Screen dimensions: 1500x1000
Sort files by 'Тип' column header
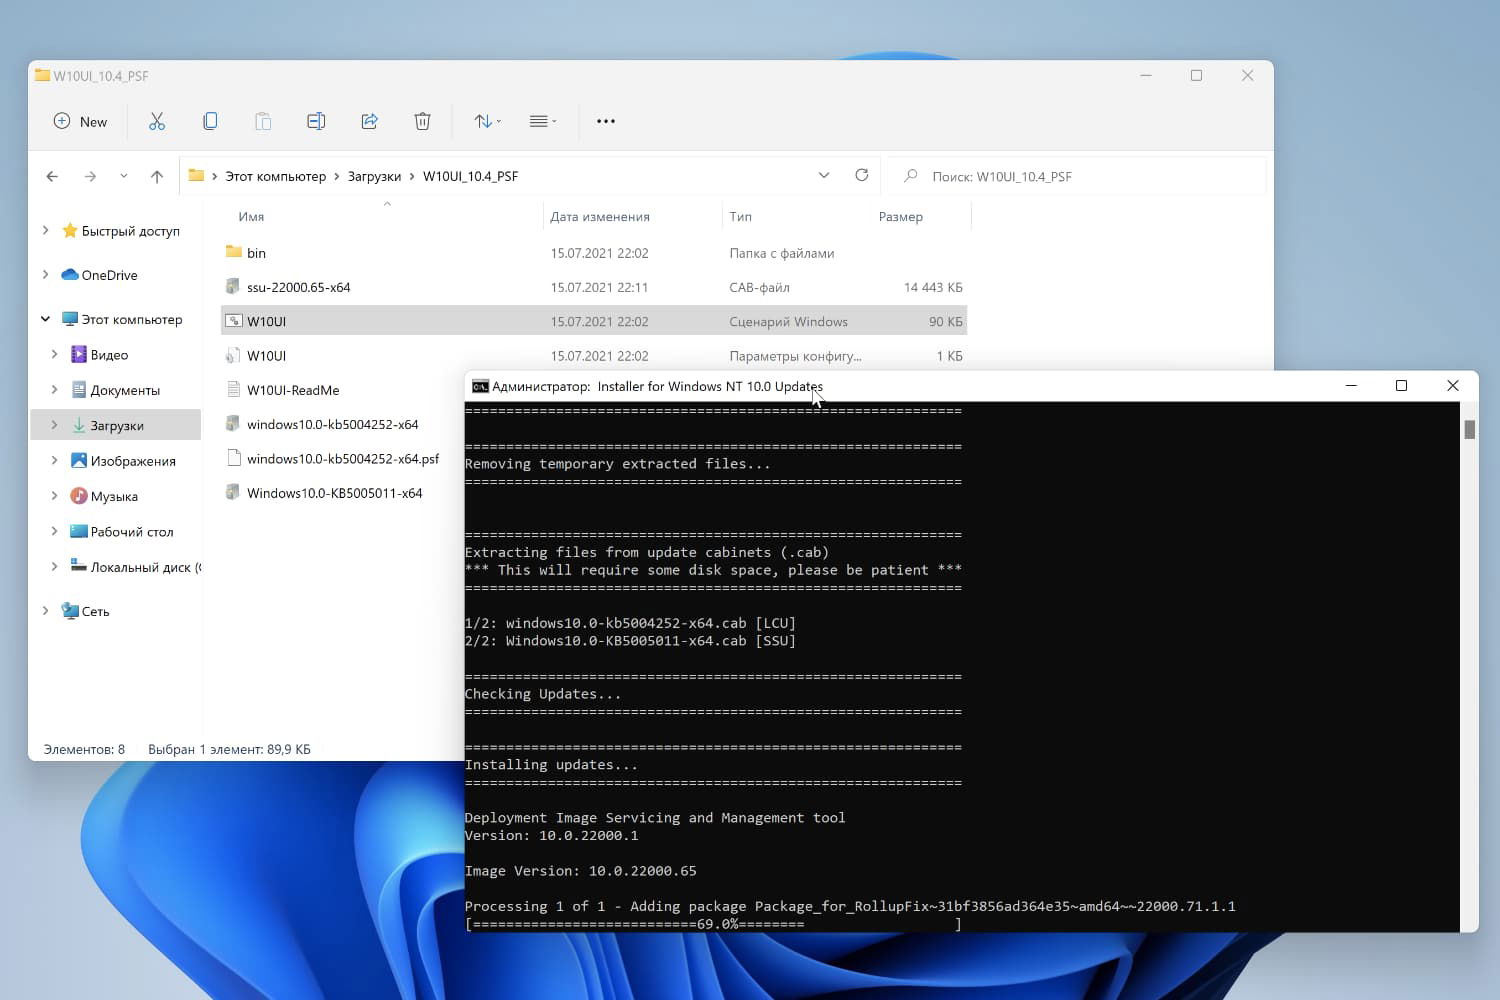click(x=740, y=216)
